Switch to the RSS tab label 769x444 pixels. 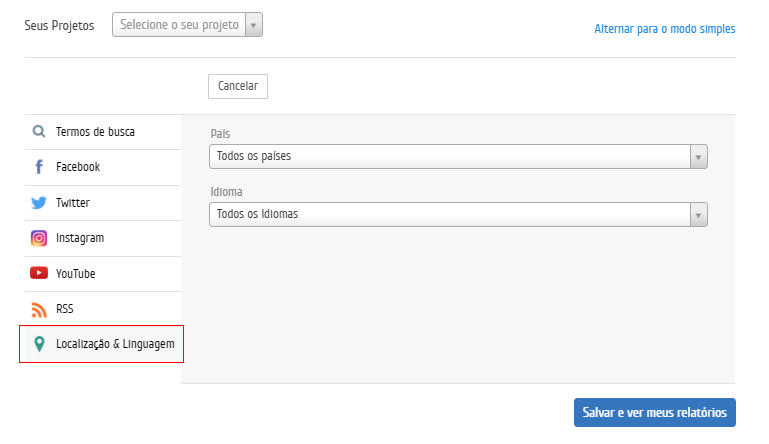pos(65,309)
